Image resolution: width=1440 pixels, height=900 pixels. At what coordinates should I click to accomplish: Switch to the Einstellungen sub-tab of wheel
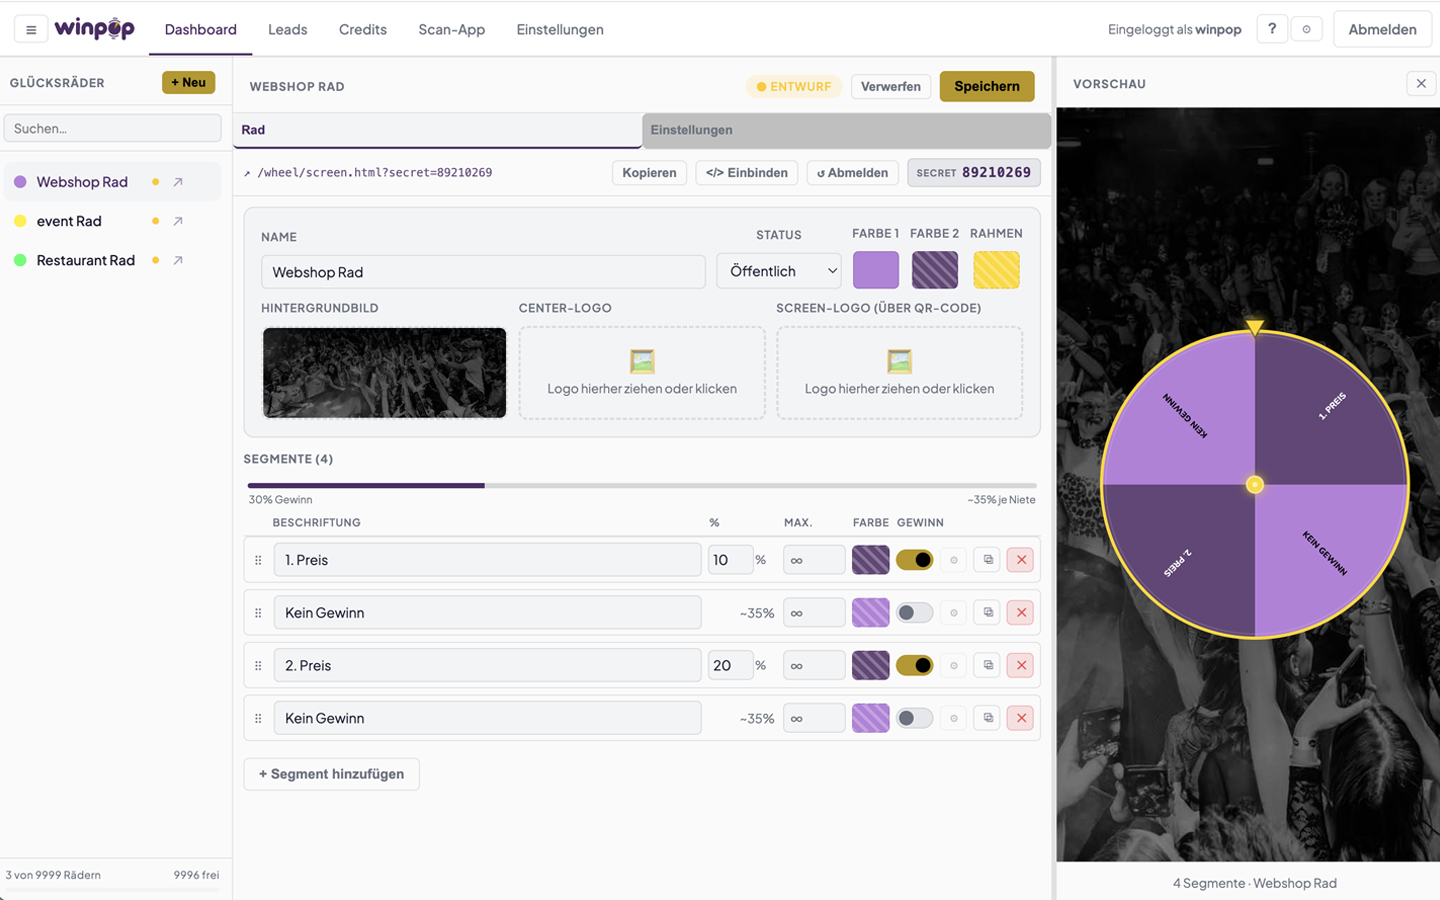point(845,130)
